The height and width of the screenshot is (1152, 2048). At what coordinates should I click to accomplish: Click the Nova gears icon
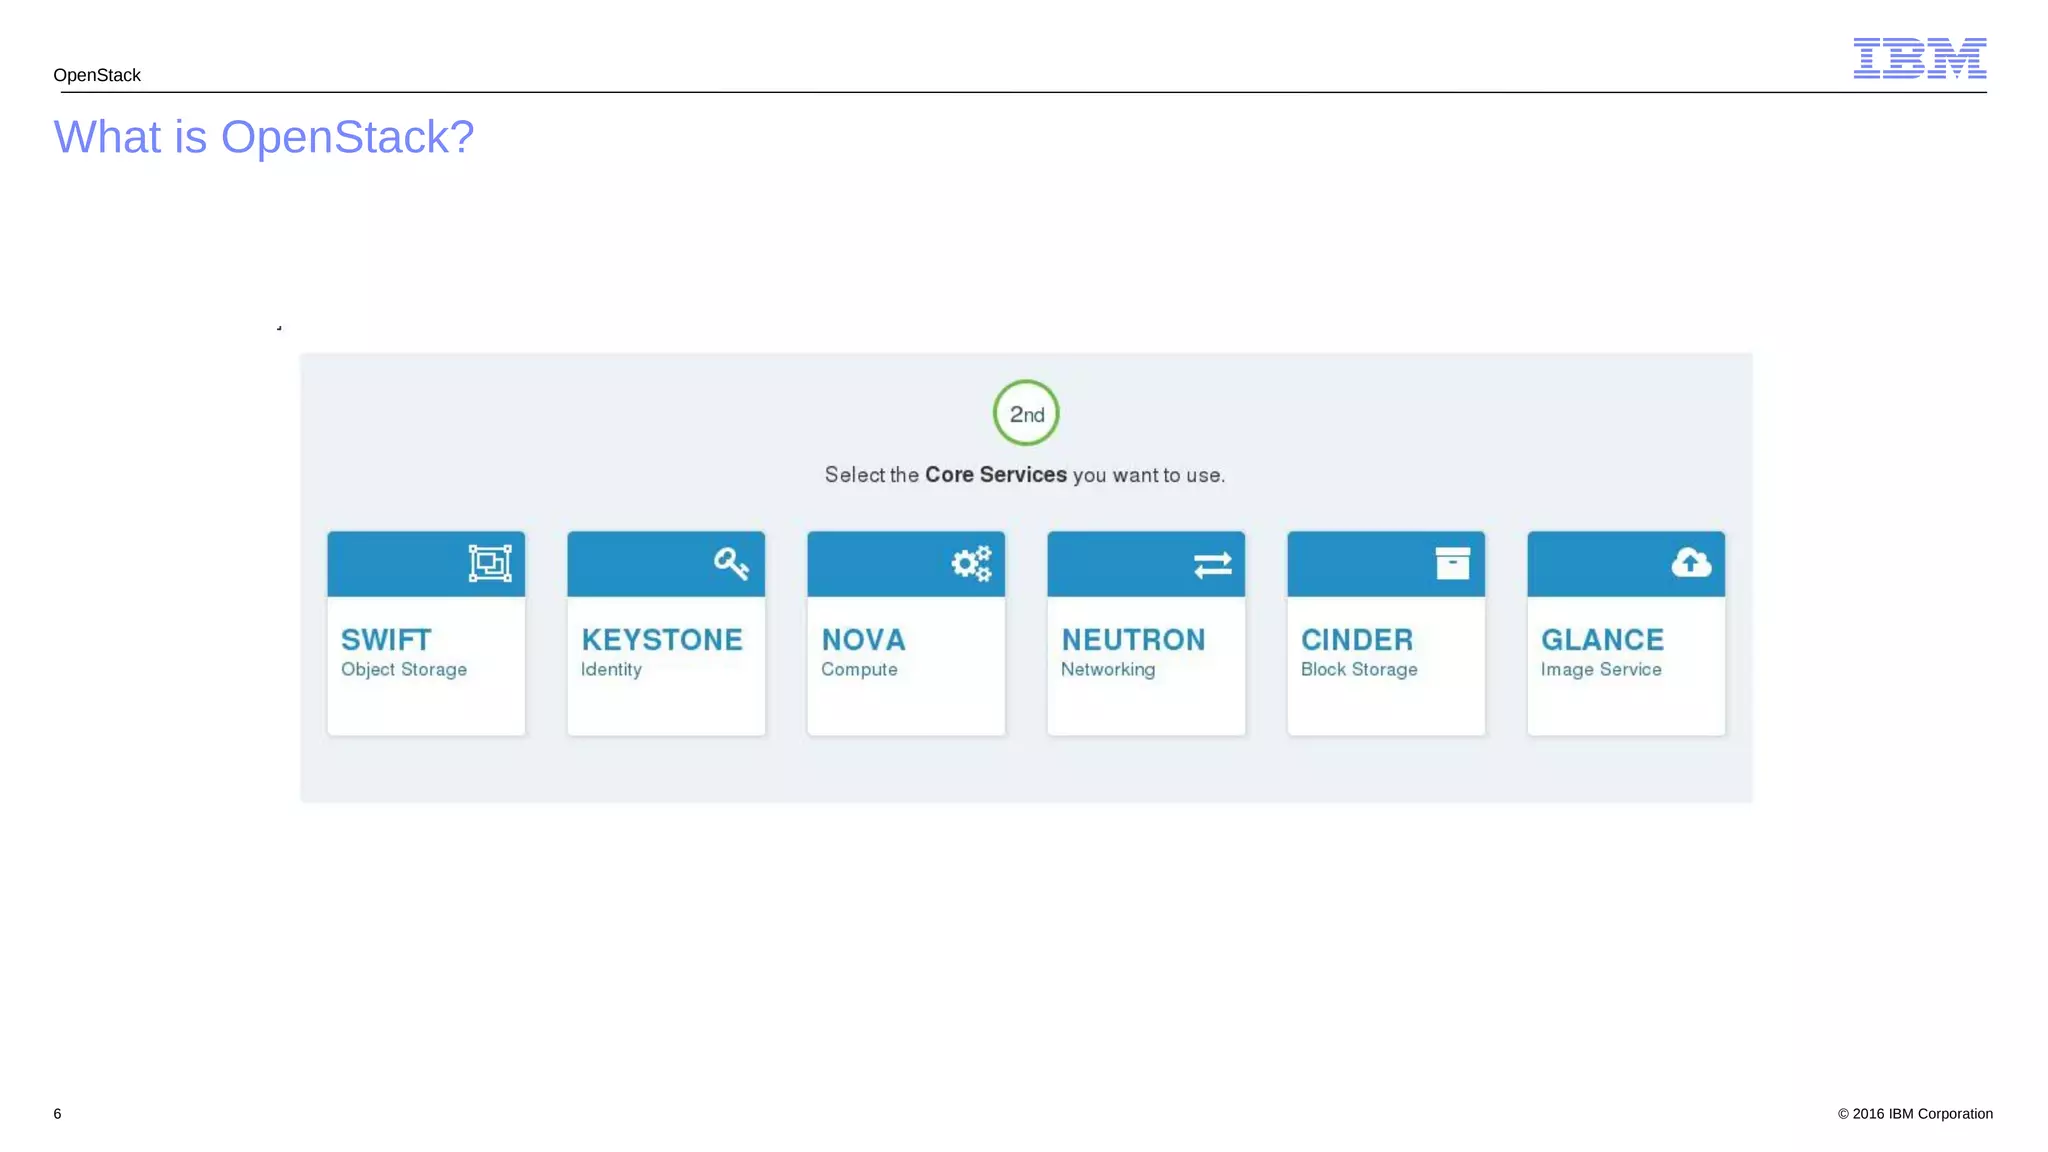point(971,564)
